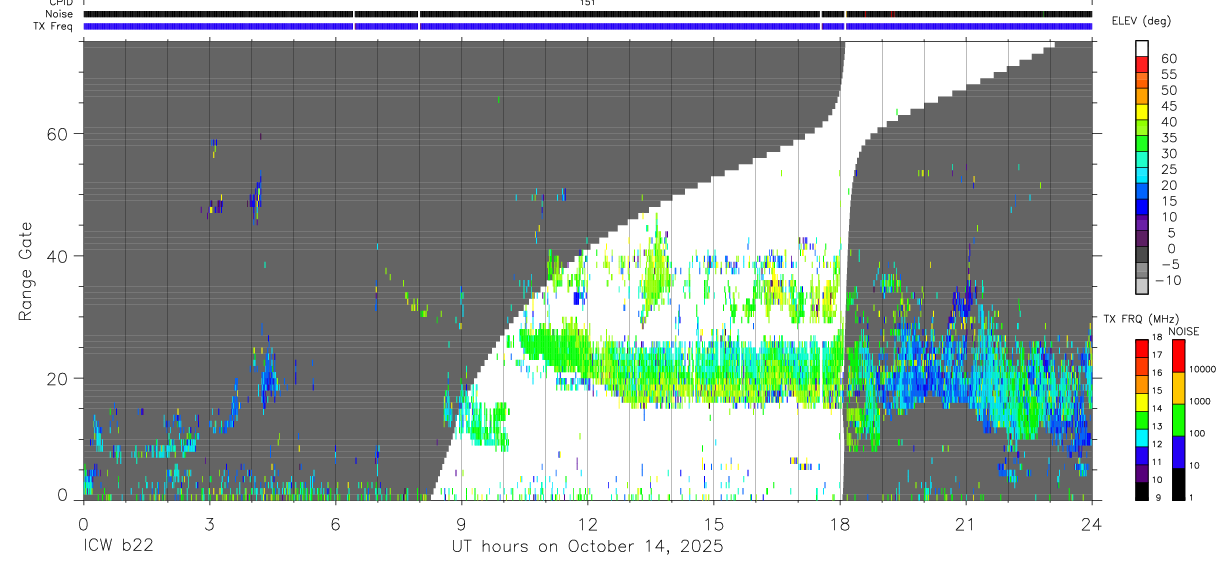Click the '14' value on TX FRQ scale
Viewport: 1228px width, 567px height.
coord(1158,409)
